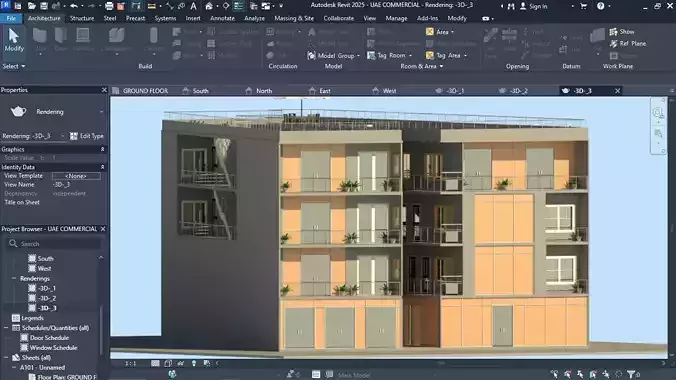Open Model Group dropdown arrow

(358, 56)
